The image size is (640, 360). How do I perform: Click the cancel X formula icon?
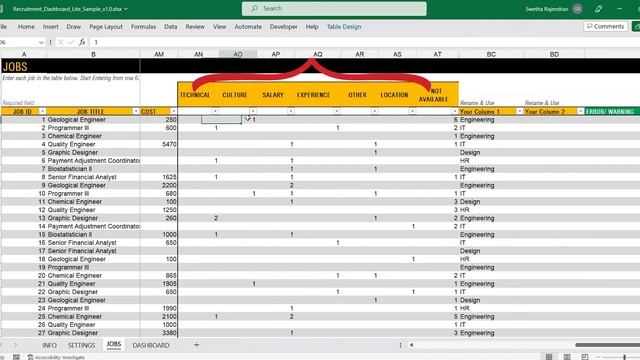point(60,42)
